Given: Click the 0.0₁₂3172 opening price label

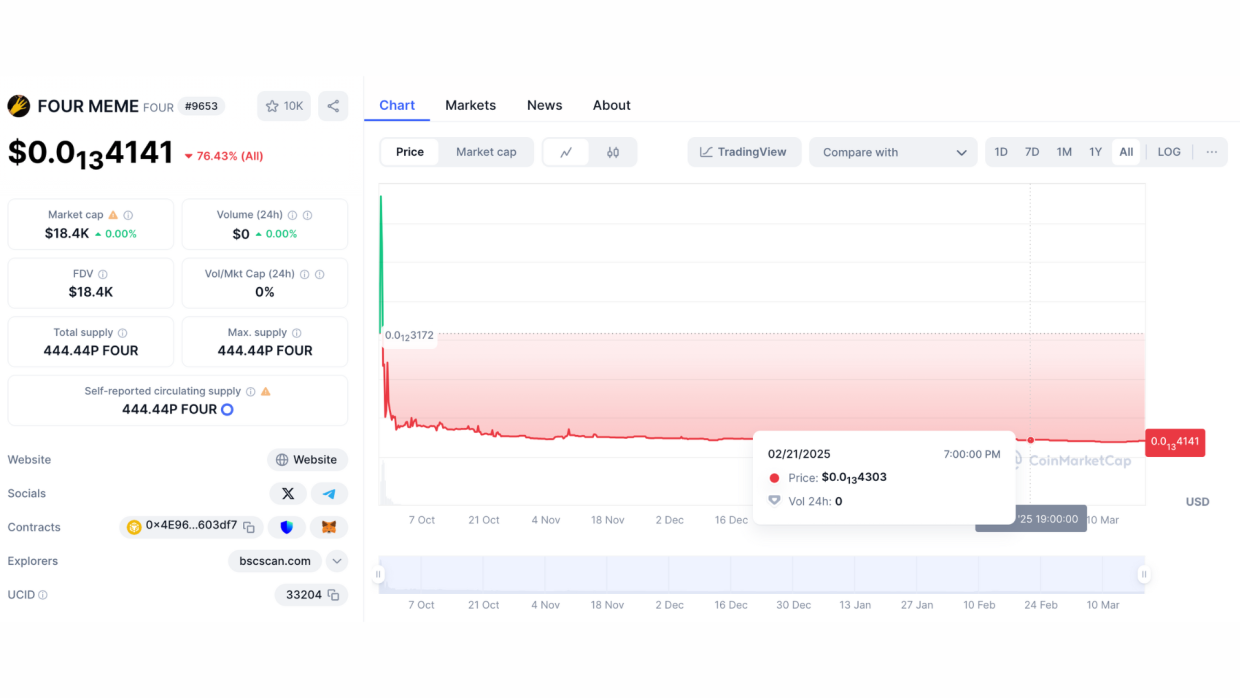Looking at the screenshot, I should [x=409, y=335].
